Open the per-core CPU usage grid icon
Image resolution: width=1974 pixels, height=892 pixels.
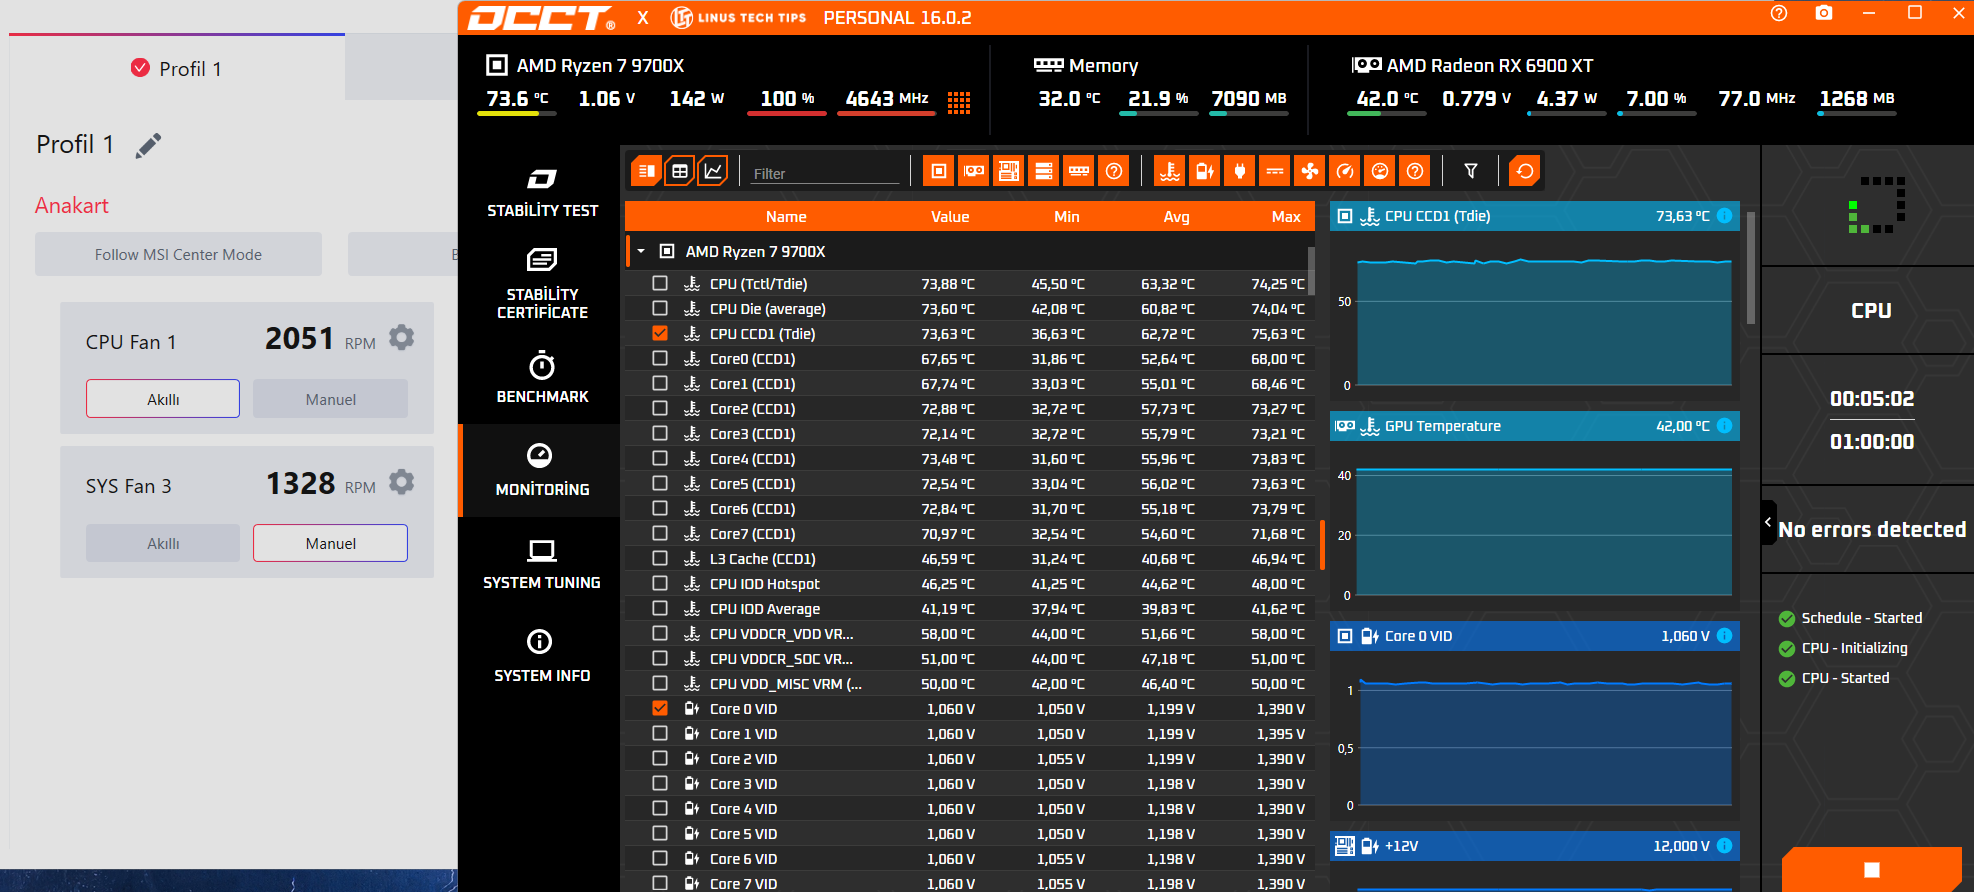[959, 102]
